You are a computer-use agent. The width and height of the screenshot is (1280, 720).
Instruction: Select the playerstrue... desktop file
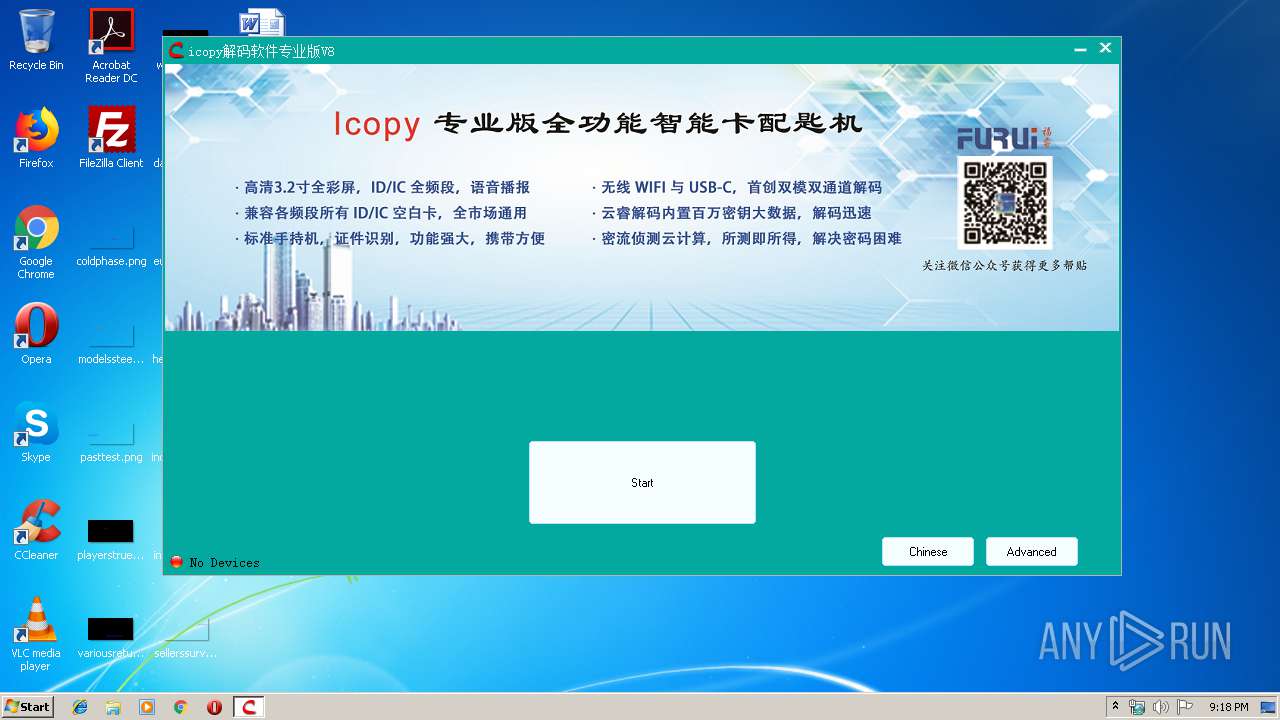click(111, 540)
